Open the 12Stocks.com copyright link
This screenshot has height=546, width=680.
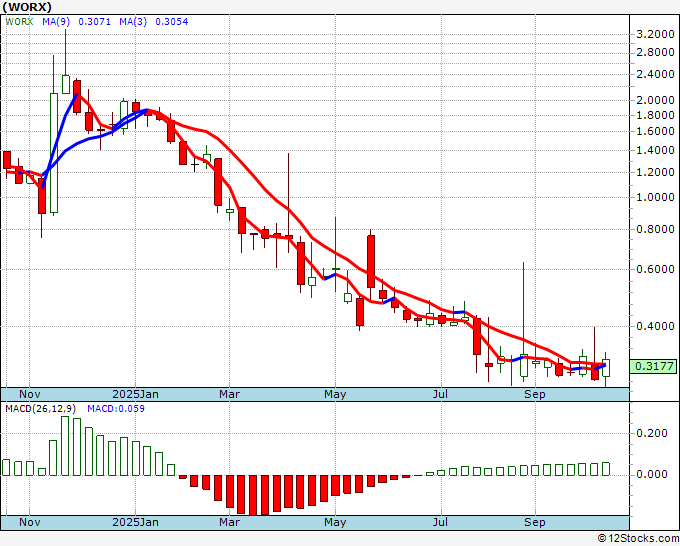[x=638, y=539]
